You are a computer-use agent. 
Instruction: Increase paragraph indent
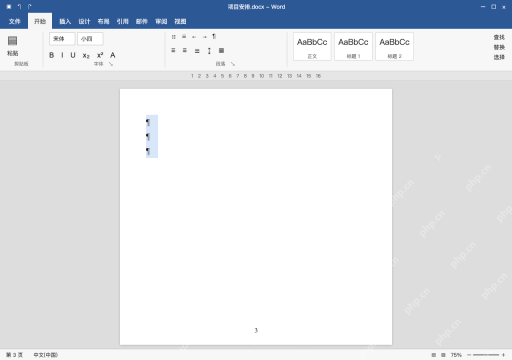point(204,37)
